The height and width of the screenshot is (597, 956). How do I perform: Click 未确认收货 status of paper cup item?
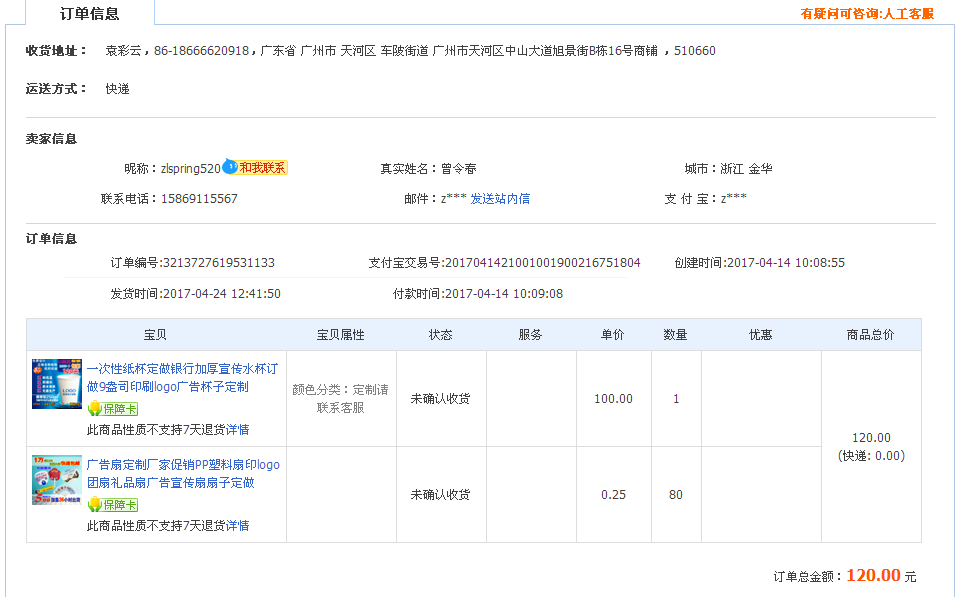440,399
